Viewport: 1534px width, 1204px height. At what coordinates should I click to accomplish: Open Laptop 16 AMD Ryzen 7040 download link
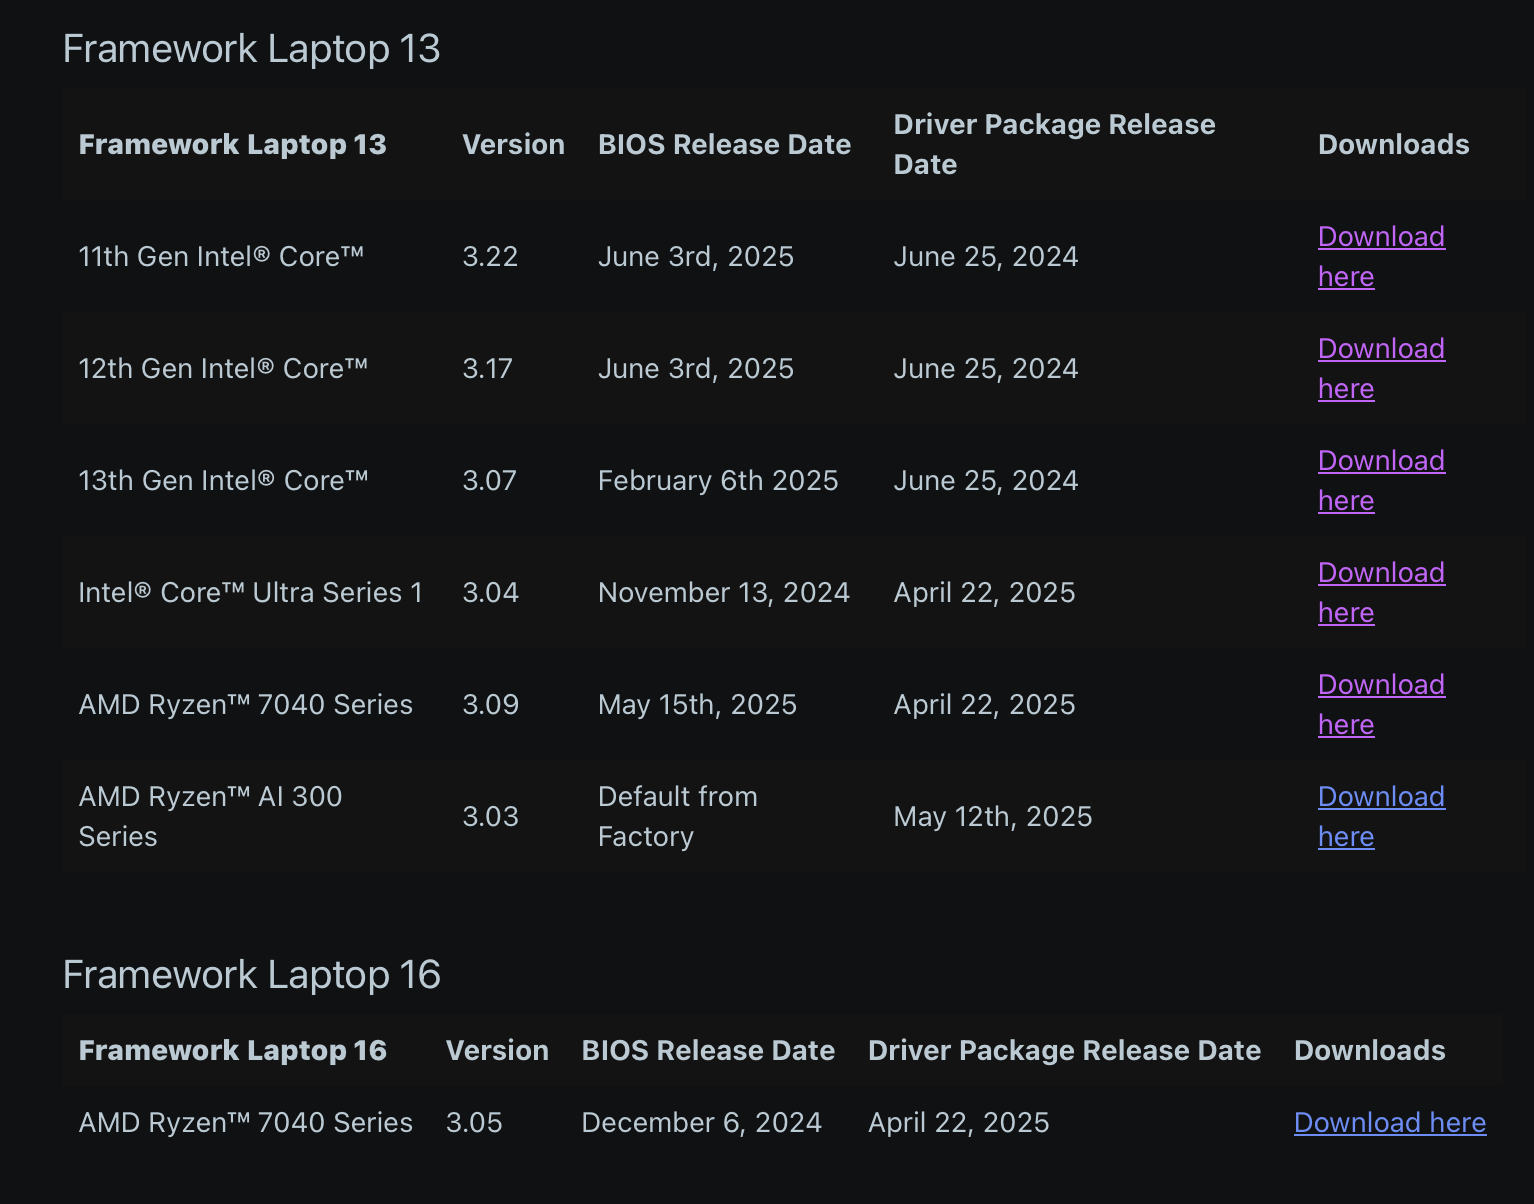1389,1123
